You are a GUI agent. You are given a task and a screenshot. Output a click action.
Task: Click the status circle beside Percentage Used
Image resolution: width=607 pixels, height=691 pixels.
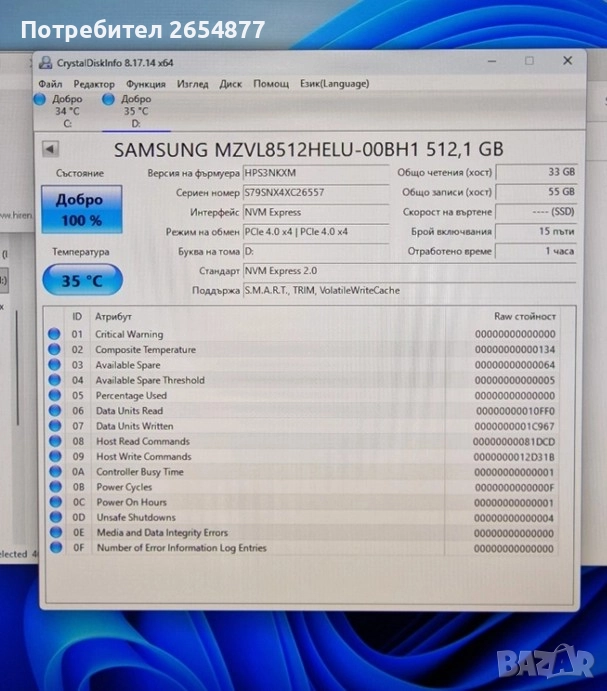[x=54, y=395]
